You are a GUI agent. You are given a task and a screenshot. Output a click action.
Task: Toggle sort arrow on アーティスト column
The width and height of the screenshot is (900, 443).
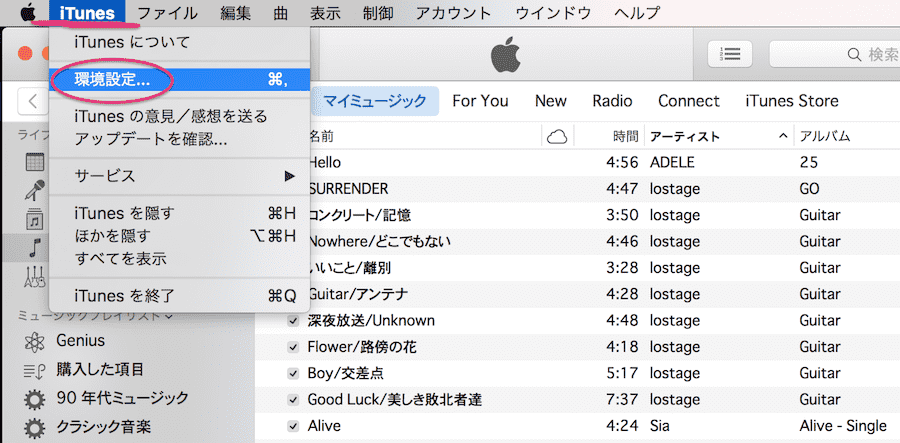(782, 137)
